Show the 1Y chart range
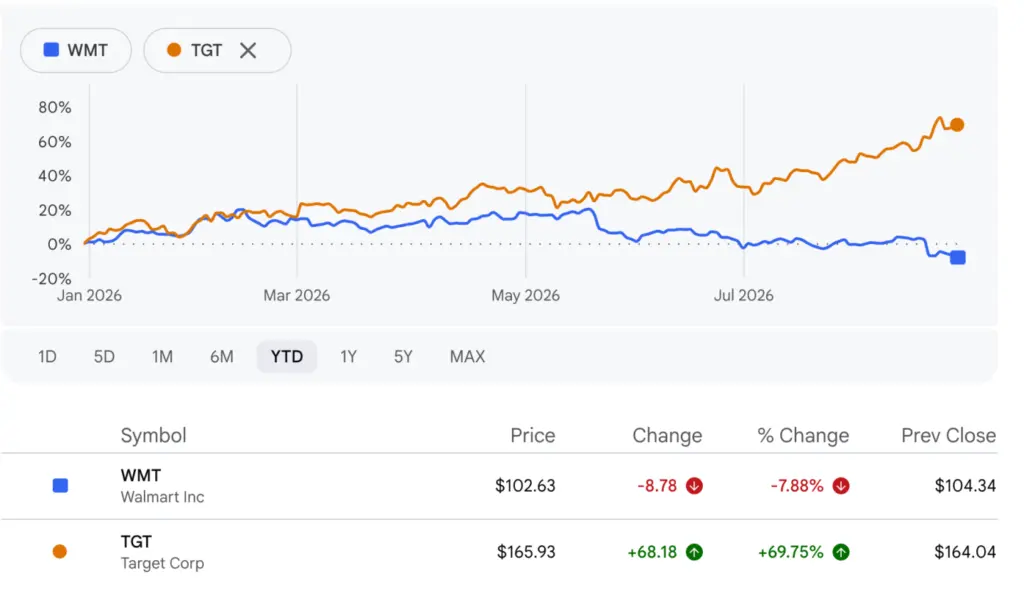 coord(348,357)
